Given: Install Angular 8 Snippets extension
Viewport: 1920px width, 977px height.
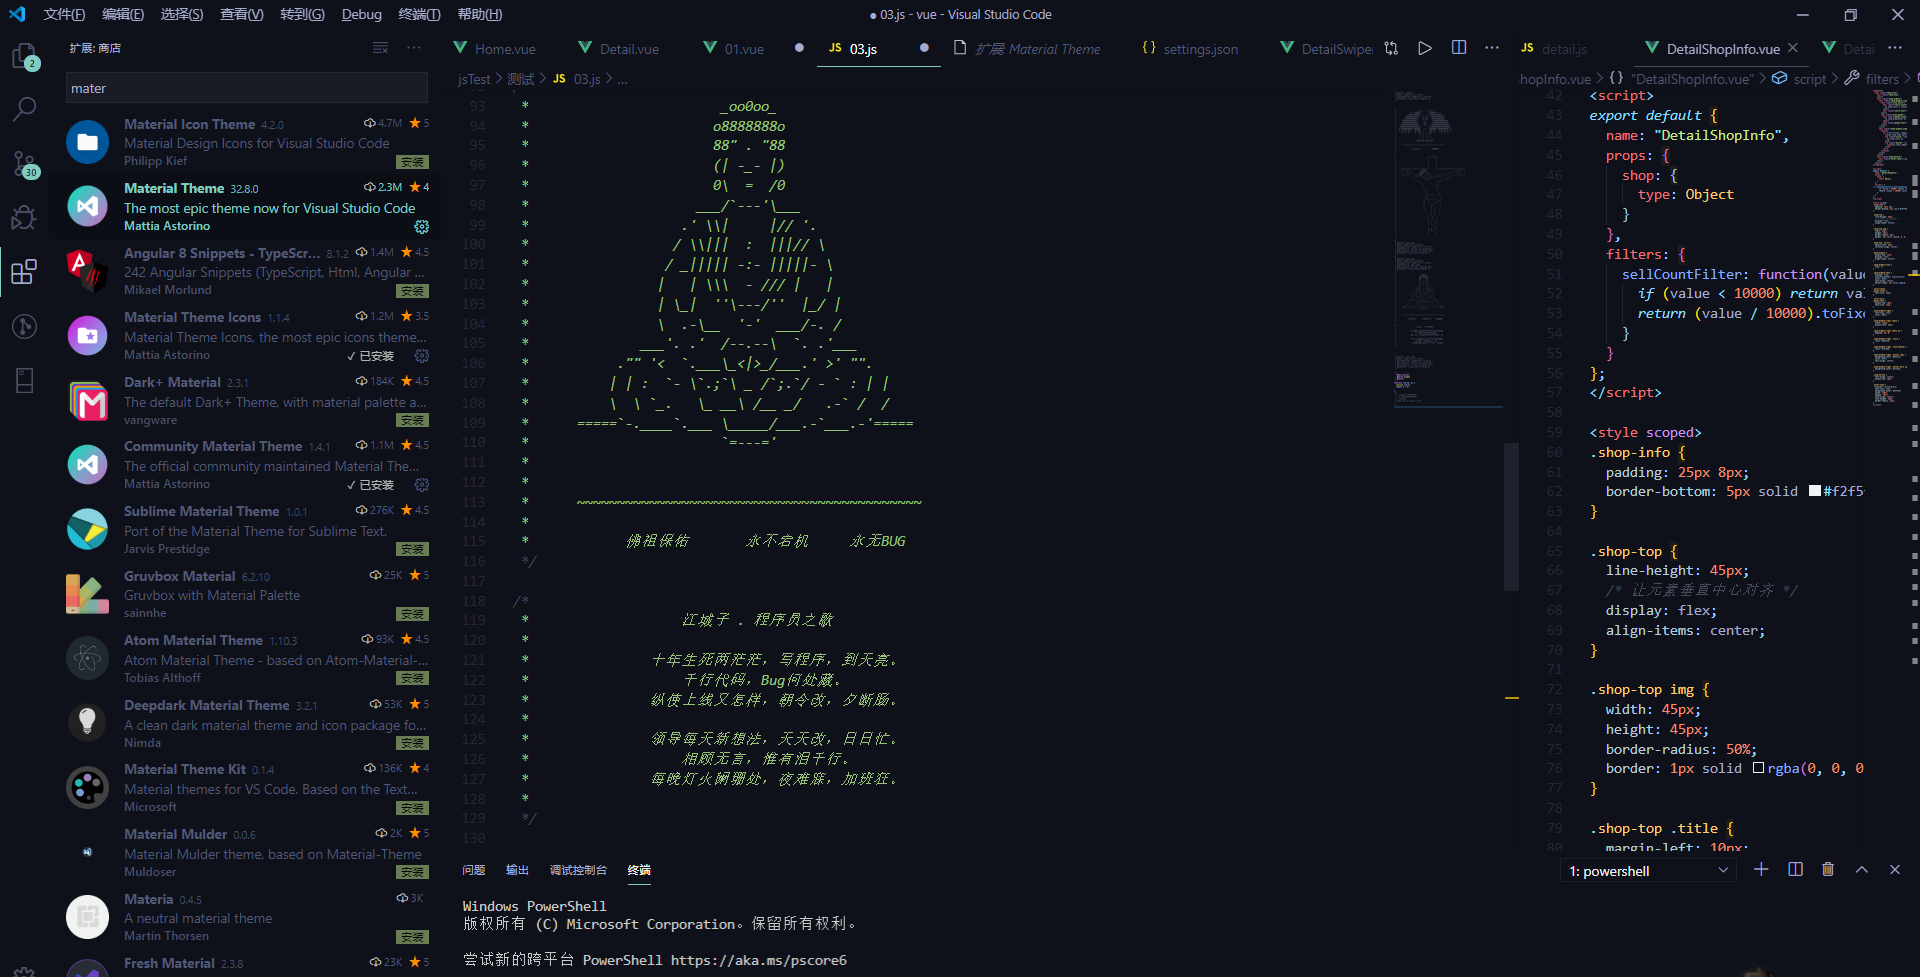Looking at the screenshot, I should point(412,291).
